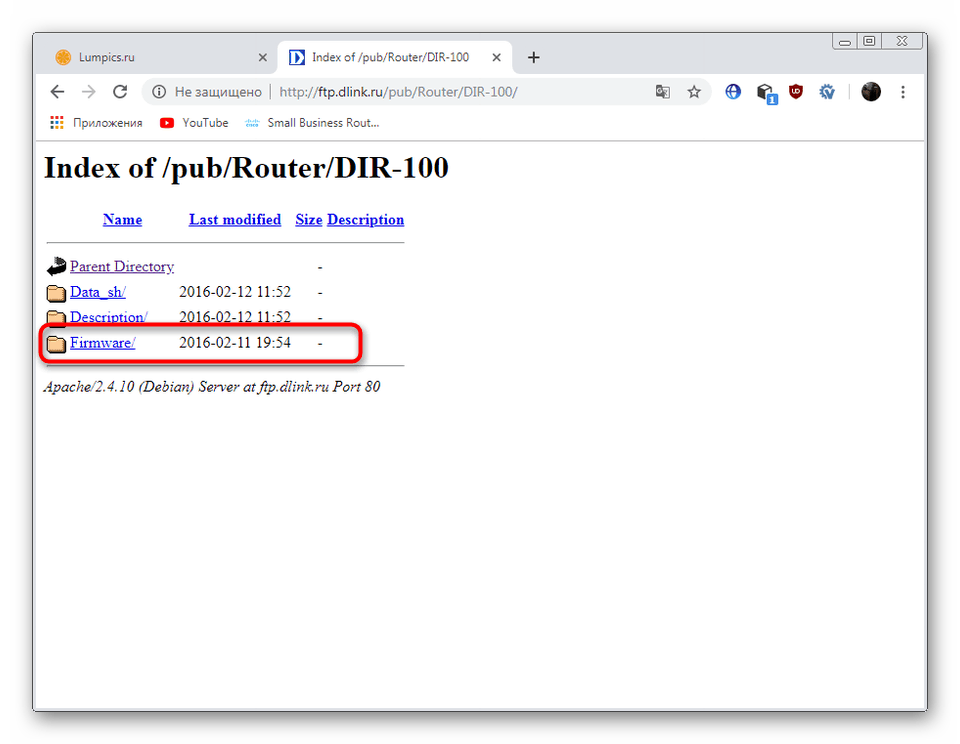Go forward with the forward arrow
This screenshot has height=744, width=960.
pos(89,92)
